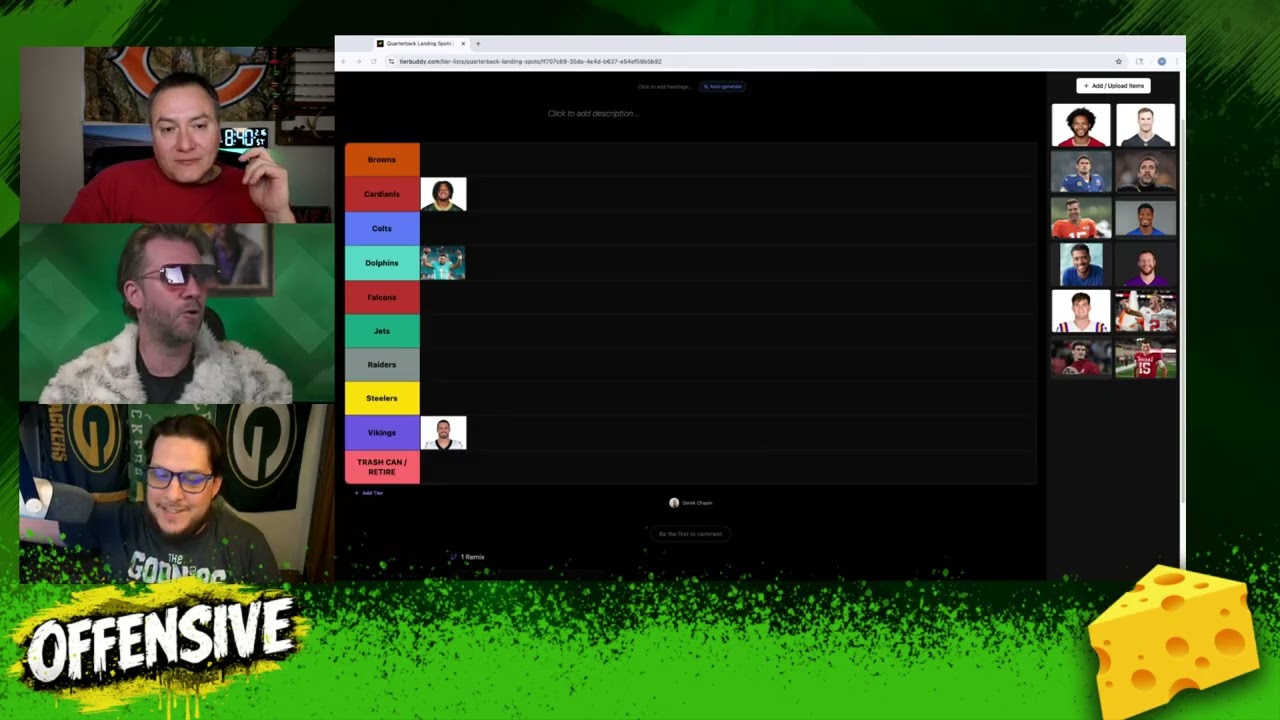Viewport: 1280px width, 720px height.
Task: Select the Quarterback Landing Spots tab
Action: [x=420, y=43]
